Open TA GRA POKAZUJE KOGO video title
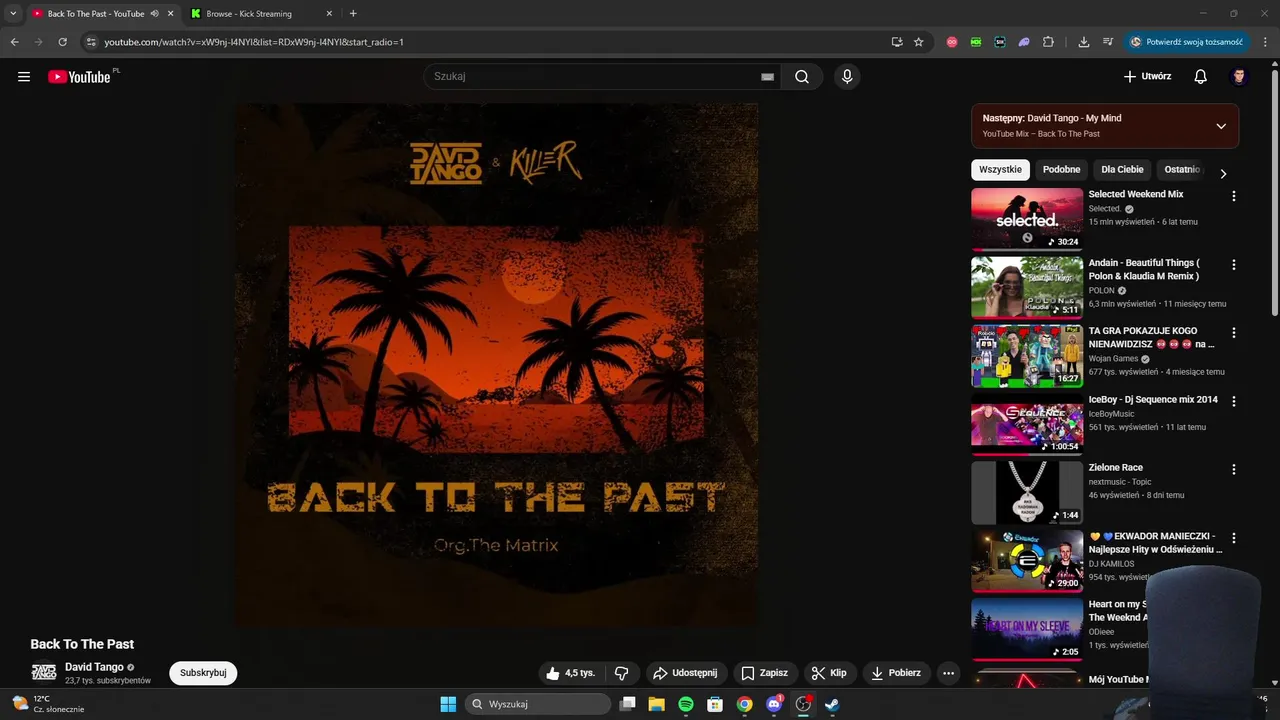Screen dimensions: 1280x720 [1151, 337]
